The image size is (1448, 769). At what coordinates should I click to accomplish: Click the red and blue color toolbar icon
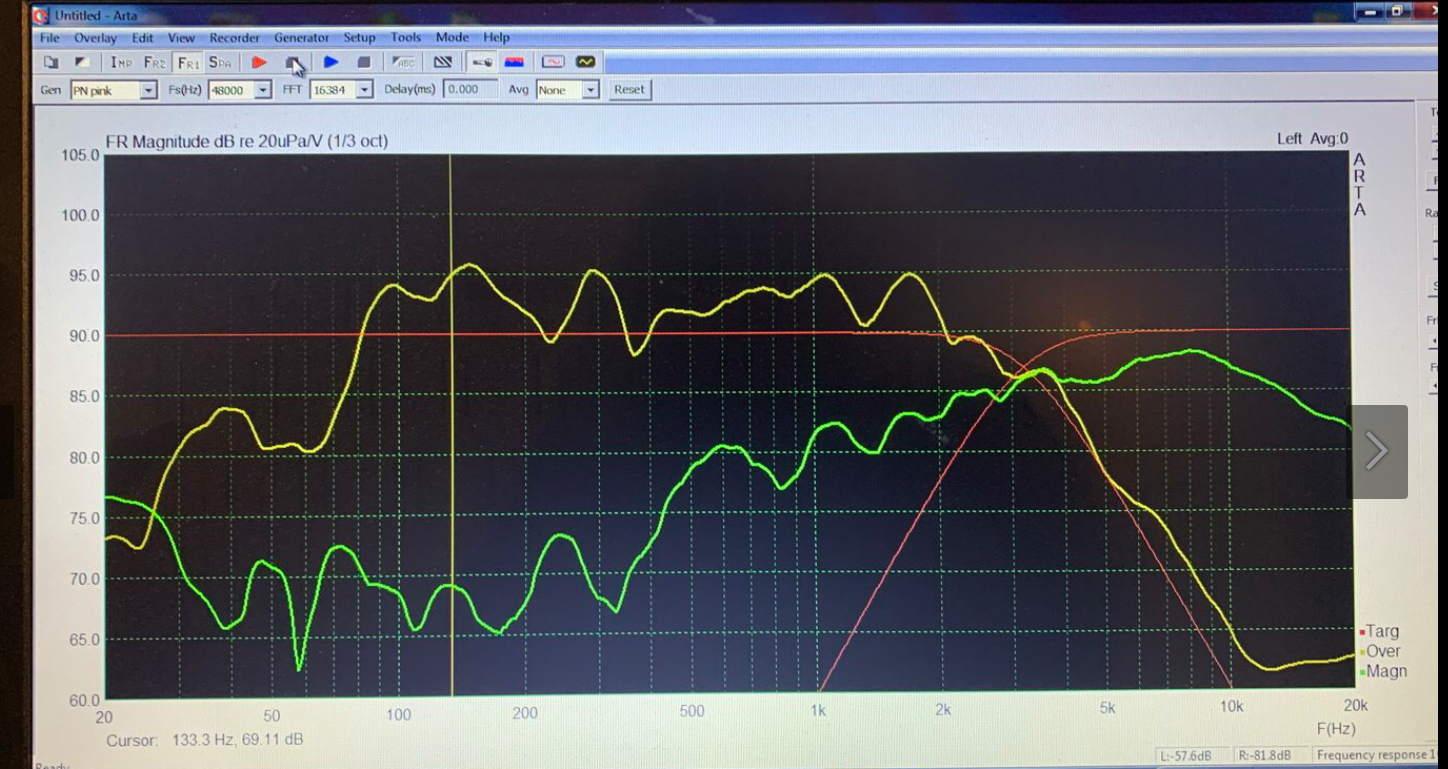(514, 62)
